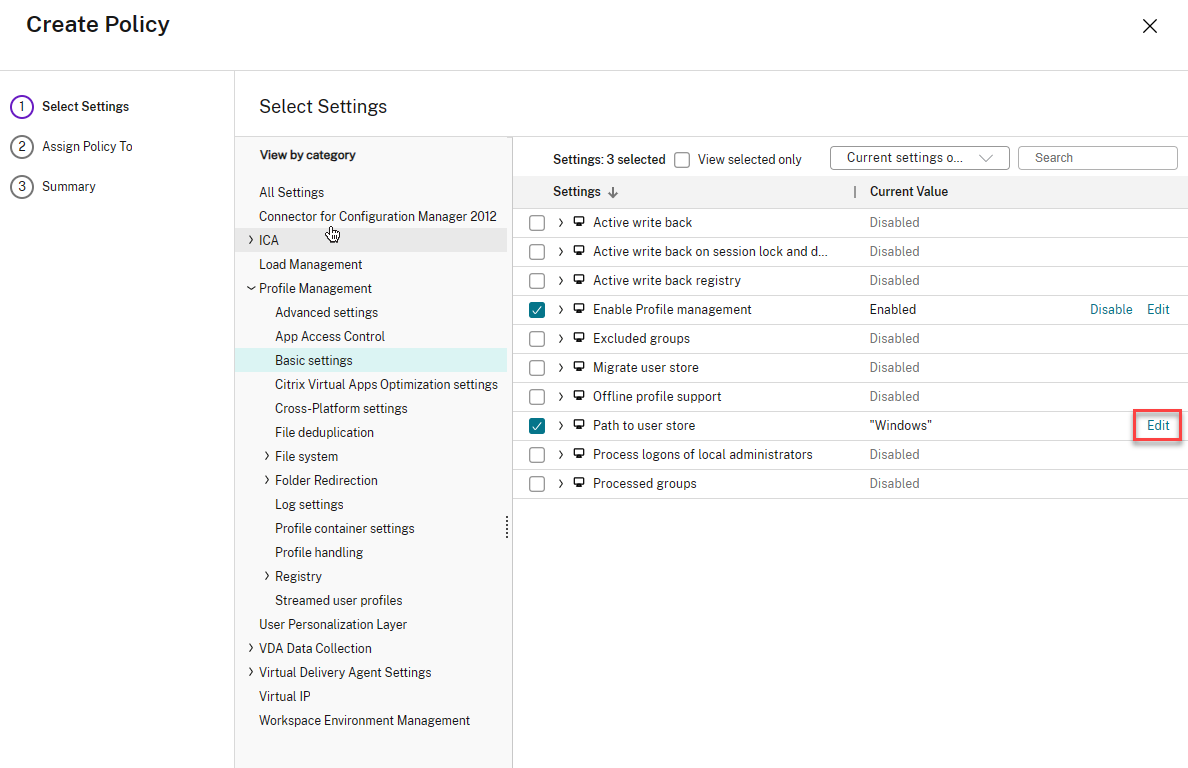1188x768 pixels.
Task: Click the settings Search field
Action: tap(1097, 158)
